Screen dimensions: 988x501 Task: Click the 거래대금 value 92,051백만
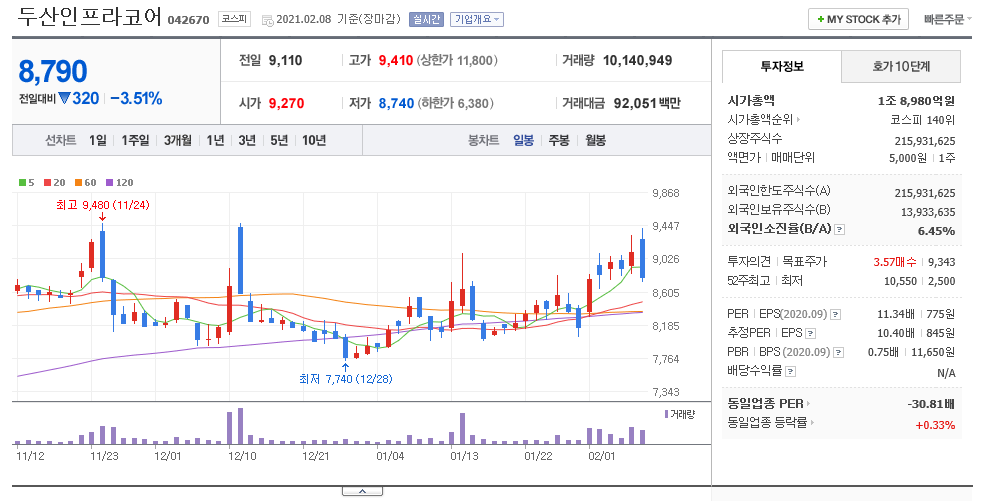pos(647,103)
